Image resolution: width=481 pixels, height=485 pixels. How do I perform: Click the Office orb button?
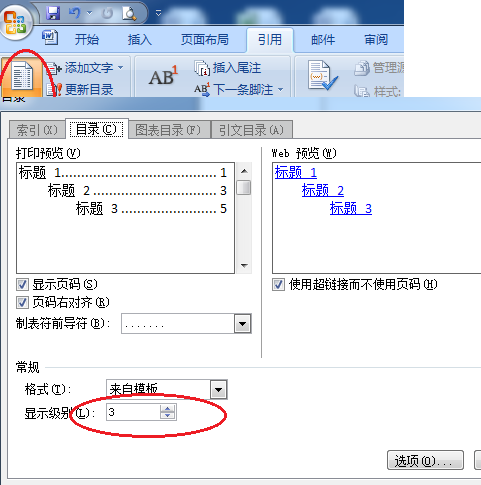pos(16,23)
